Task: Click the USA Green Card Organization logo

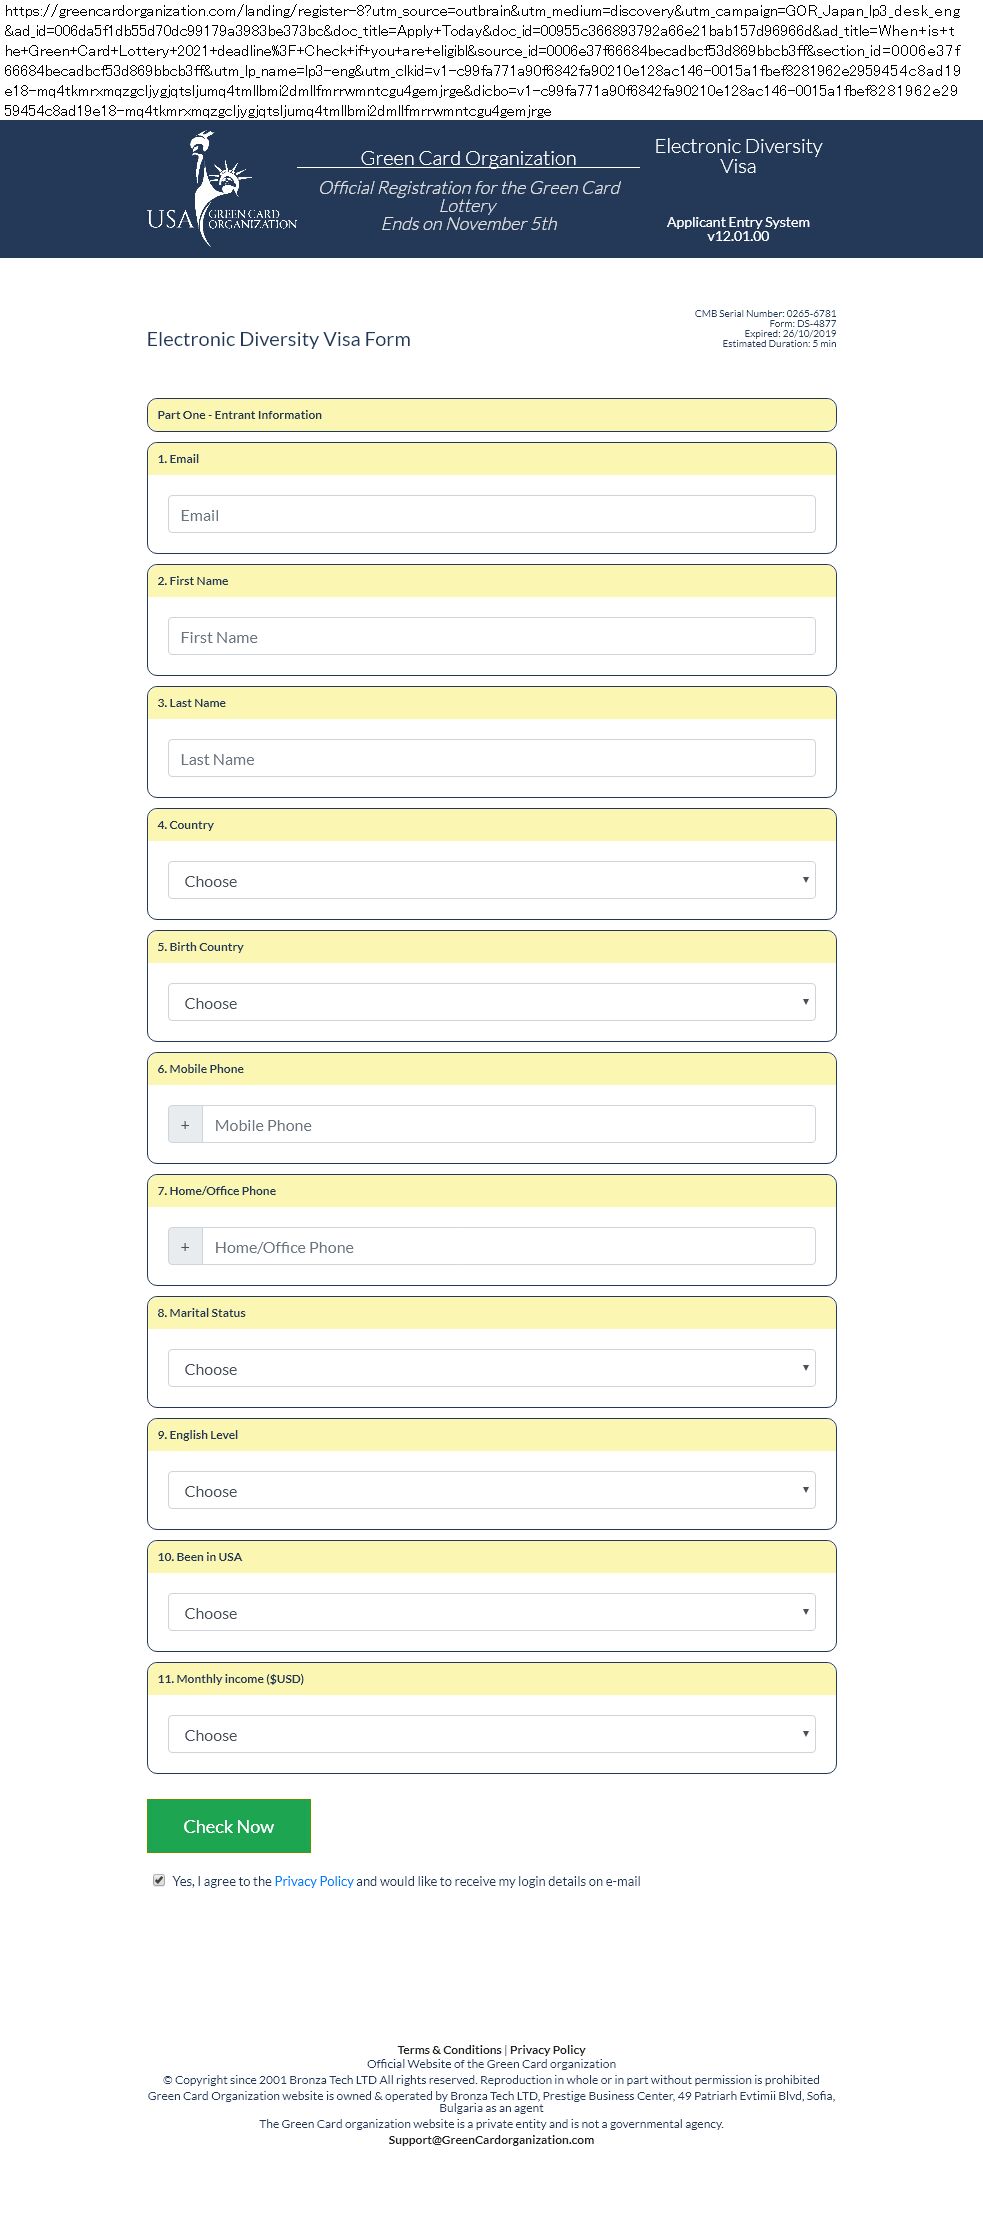Action: (x=221, y=189)
